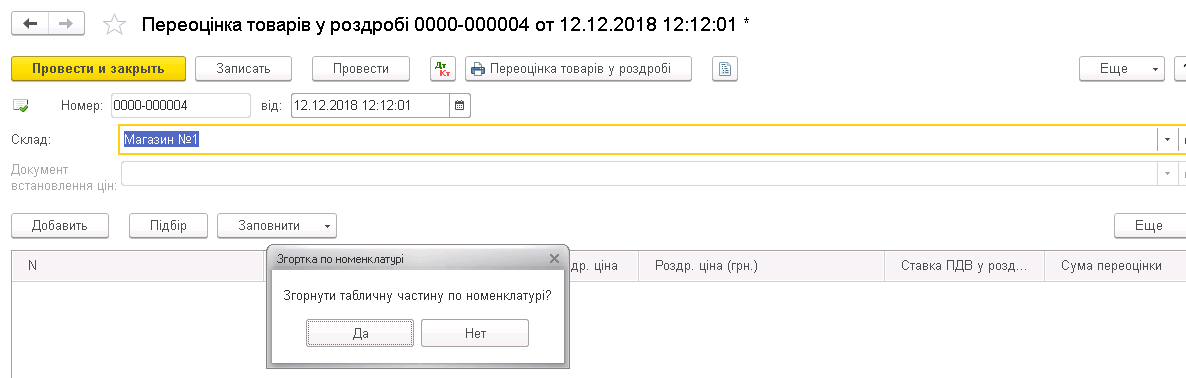Expand Документ встановлення цін dropdown

tap(1167, 173)
